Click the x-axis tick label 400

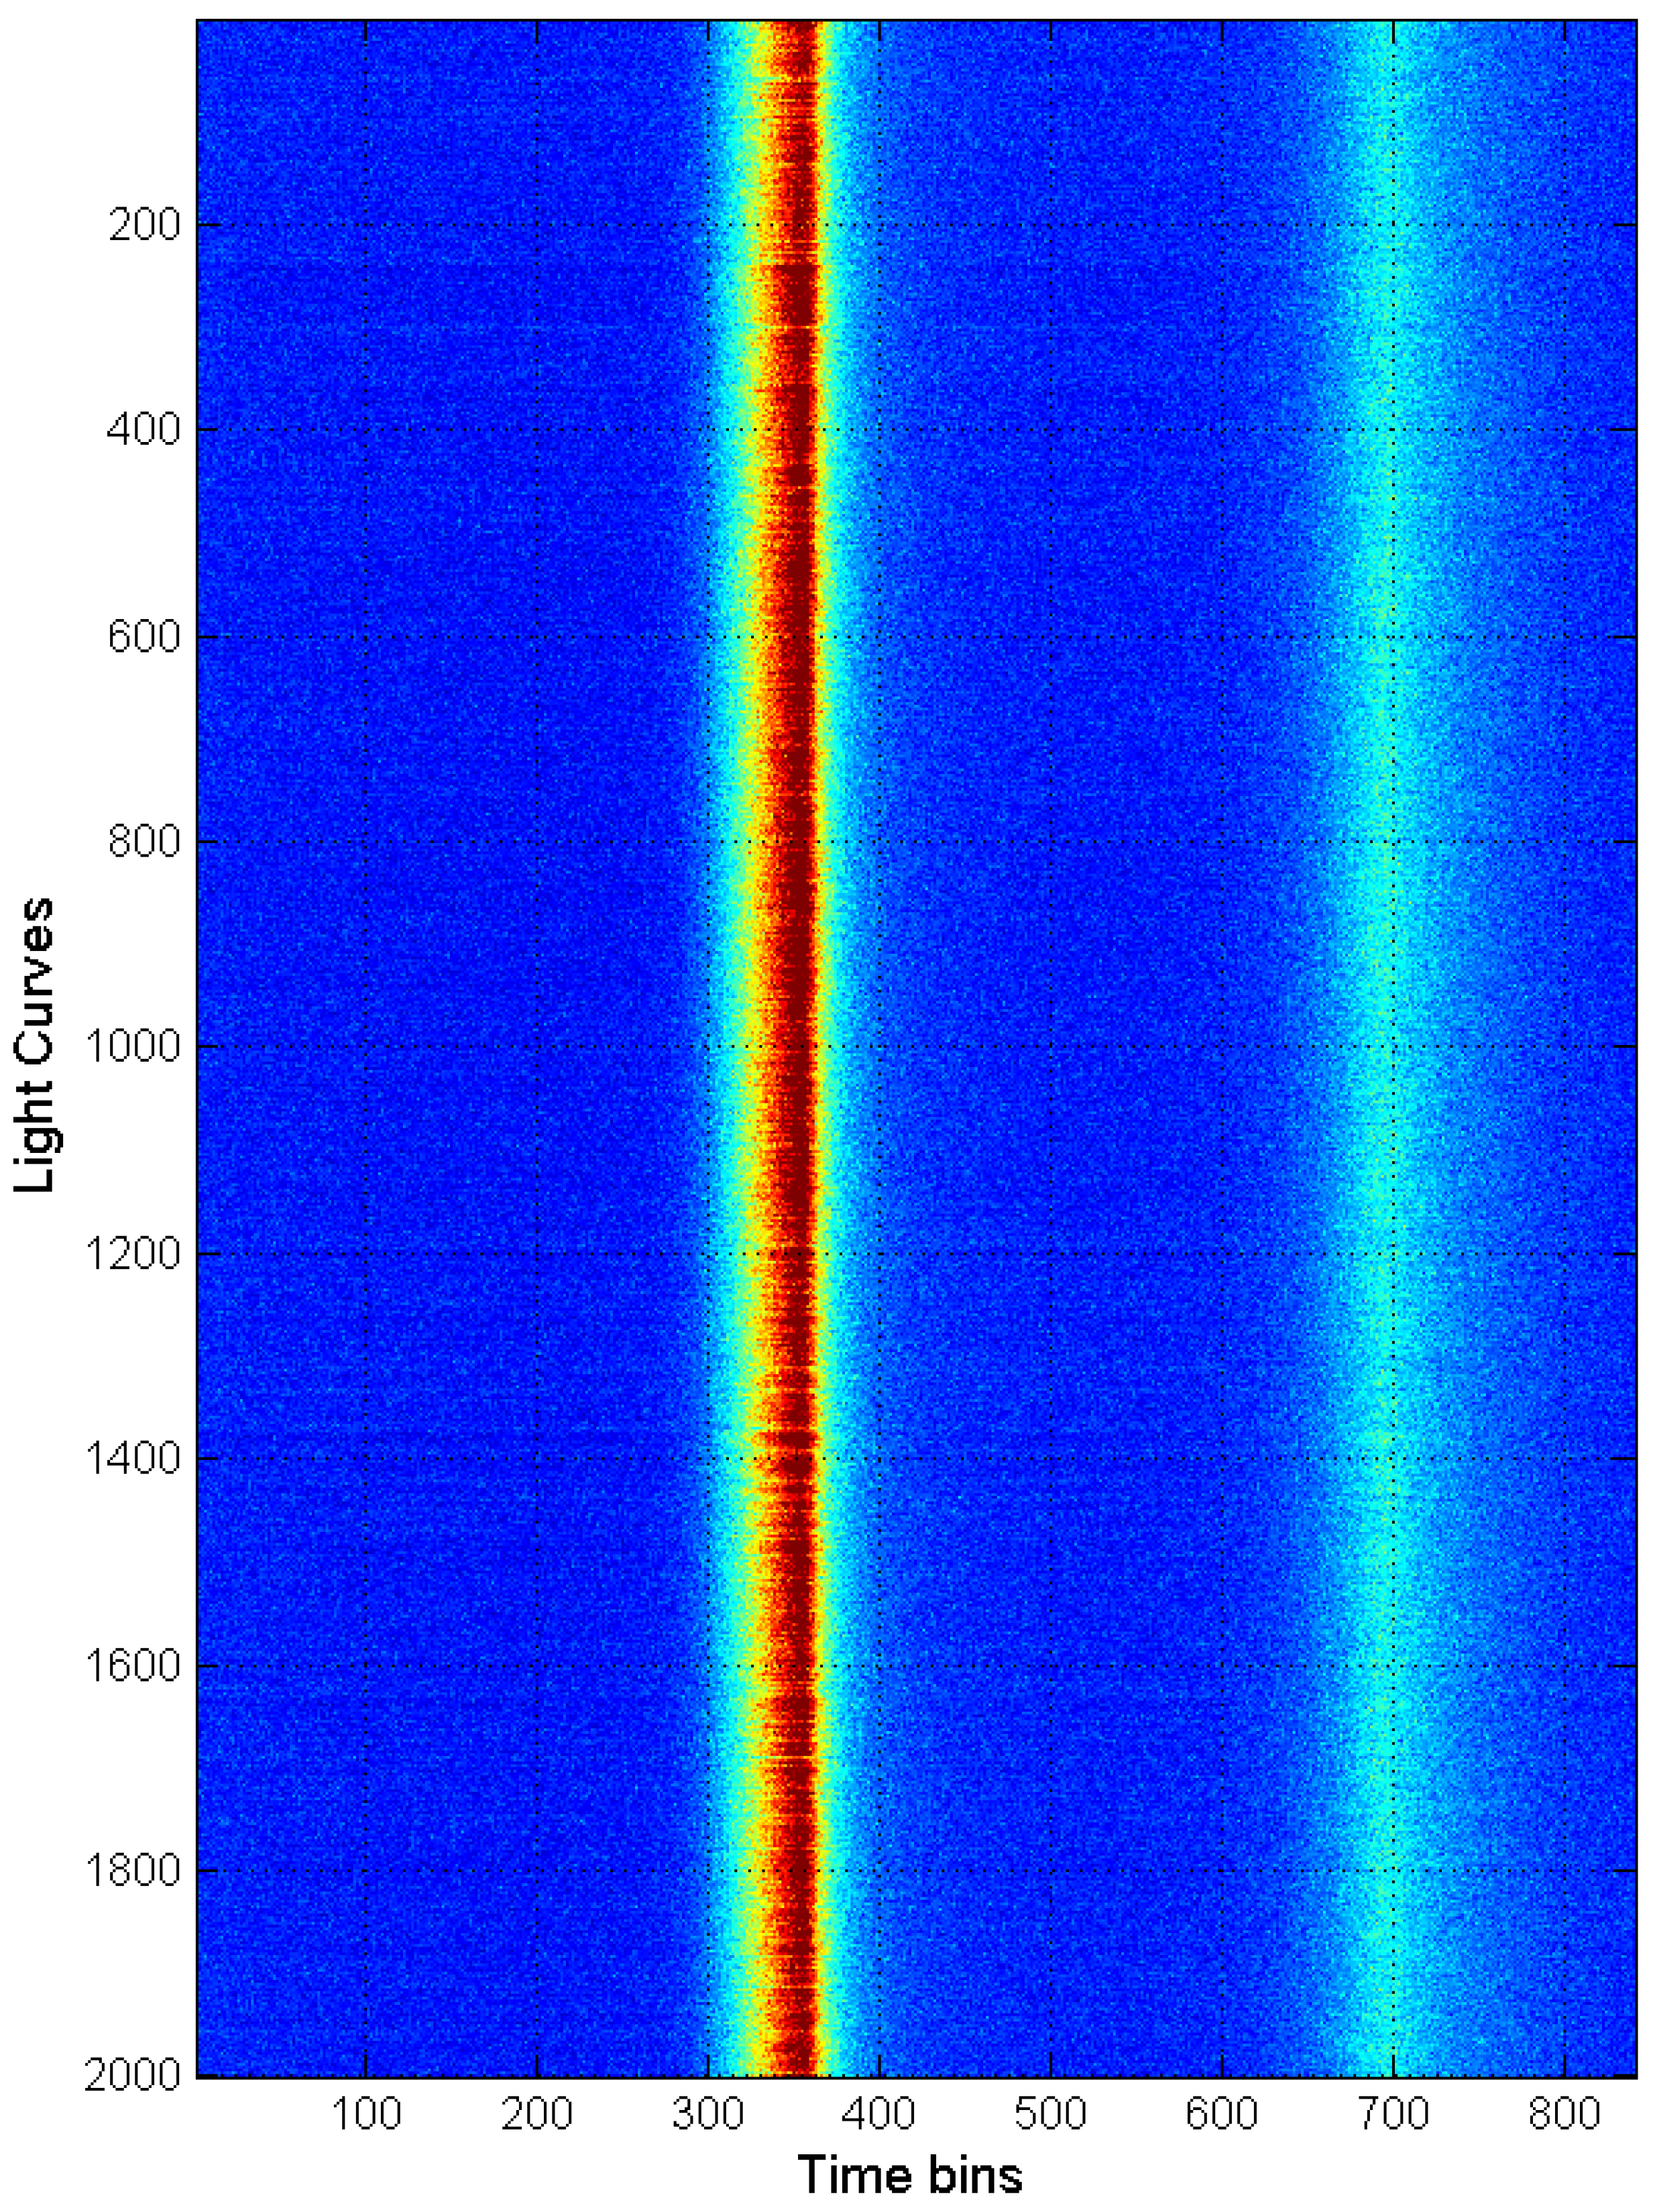click(879, 2114)
